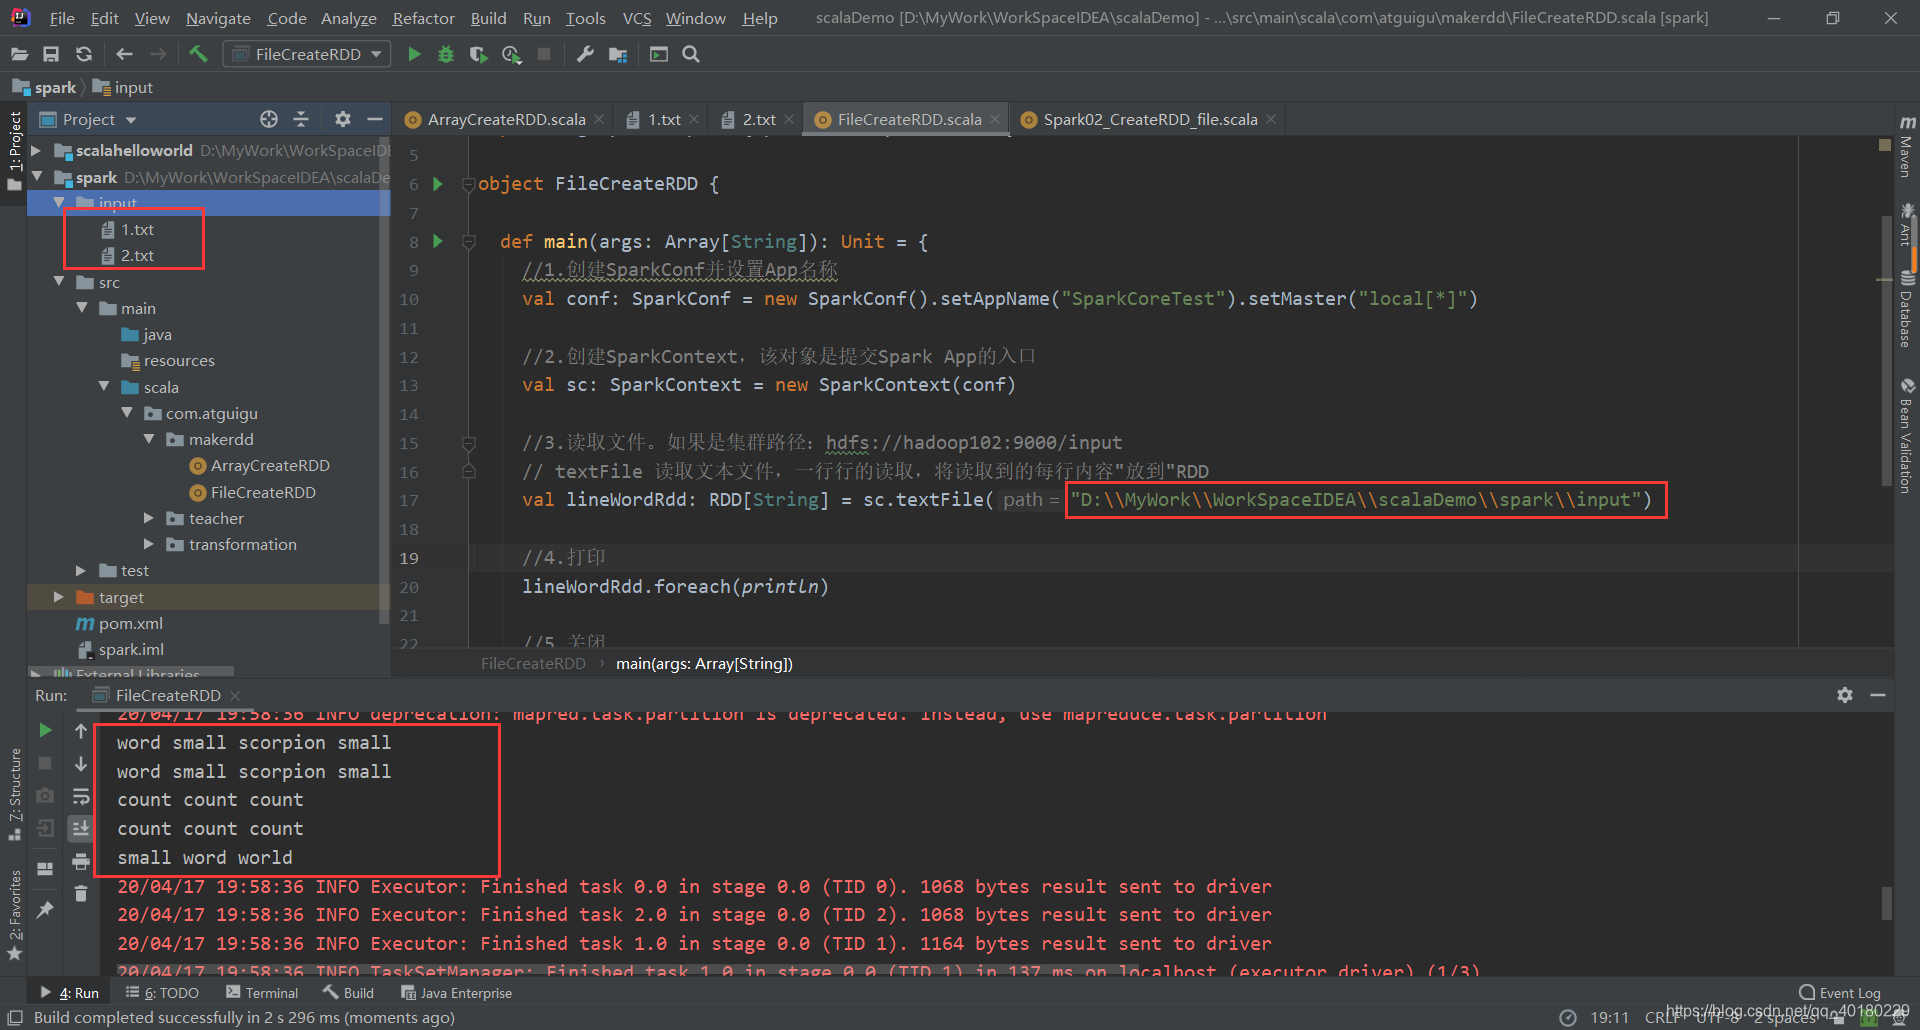Select pom.xml in the project tree

pyautogui.click(x=120, y=623)
